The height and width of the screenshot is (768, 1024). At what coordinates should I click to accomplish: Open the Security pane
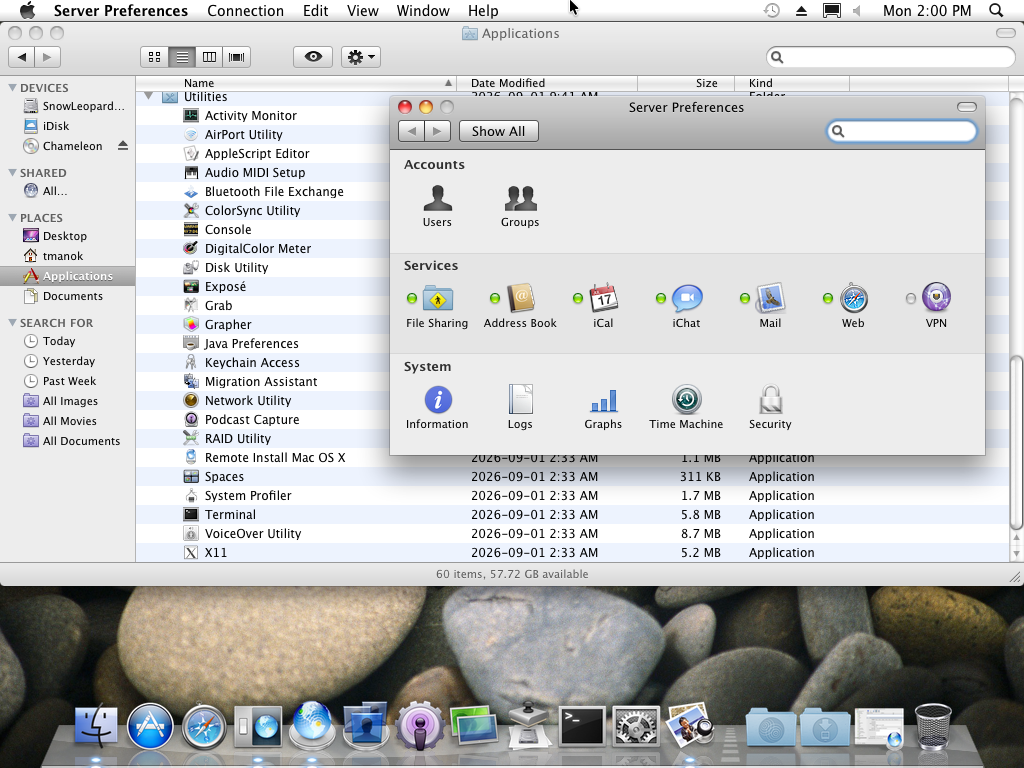(x=770, y=408)
